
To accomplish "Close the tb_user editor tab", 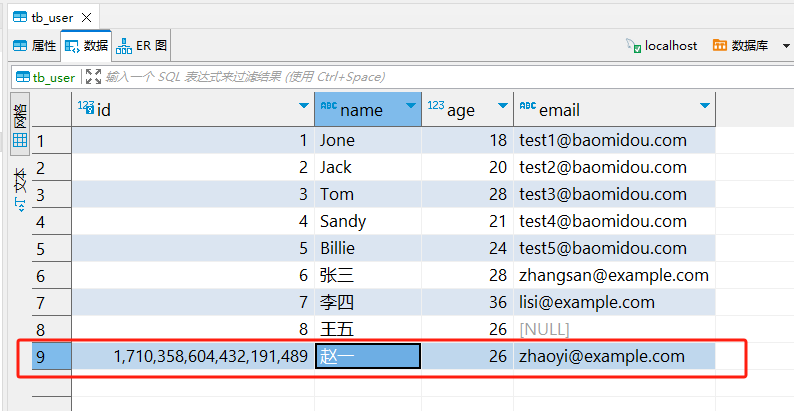I will click(x=87, y=18).
